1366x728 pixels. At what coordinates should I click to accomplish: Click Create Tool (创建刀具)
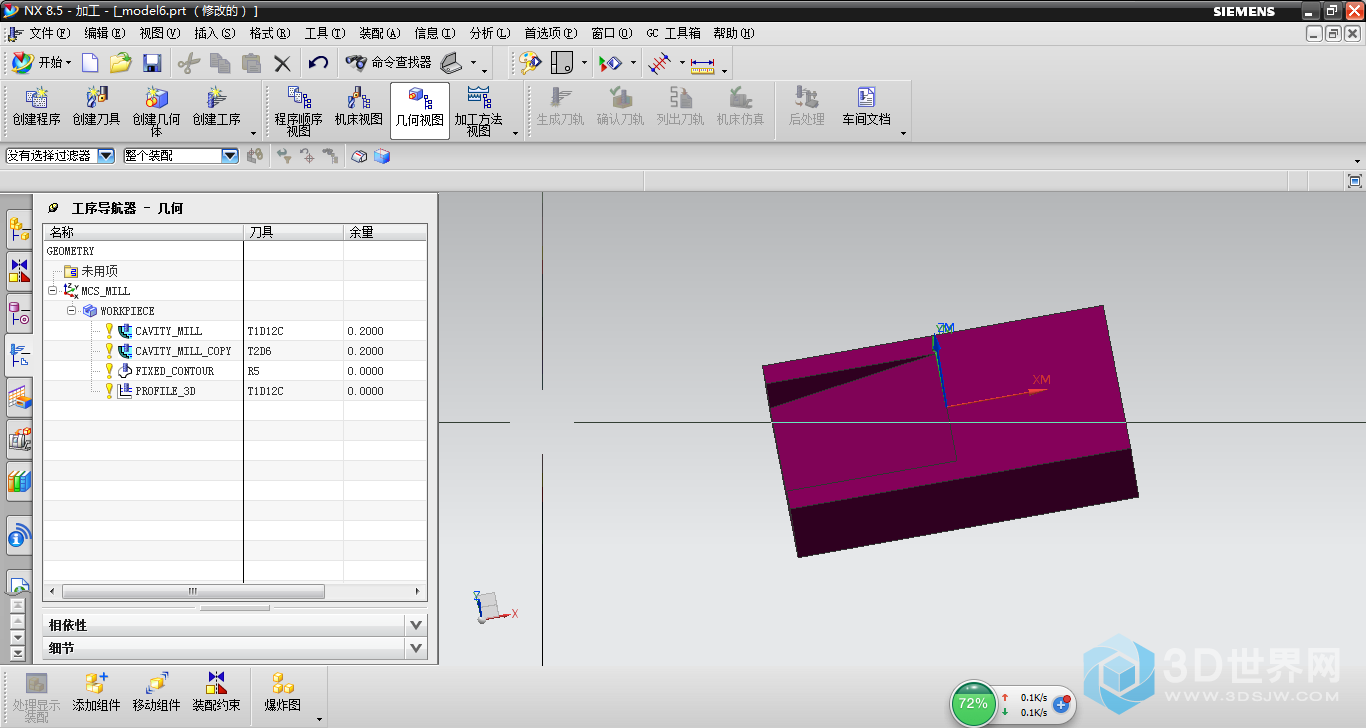pos(97,107)
